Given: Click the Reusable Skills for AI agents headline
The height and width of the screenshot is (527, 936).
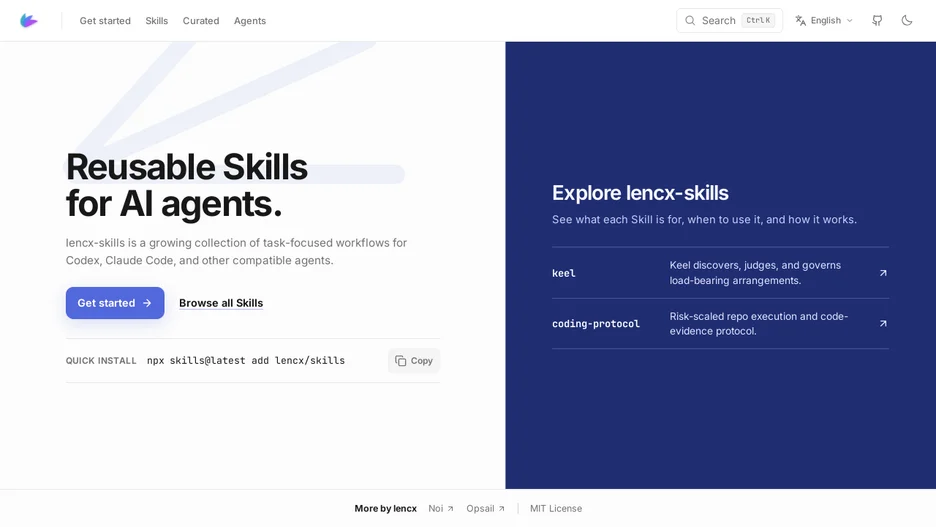Looking at the screenshot, I should pos(187,185).
